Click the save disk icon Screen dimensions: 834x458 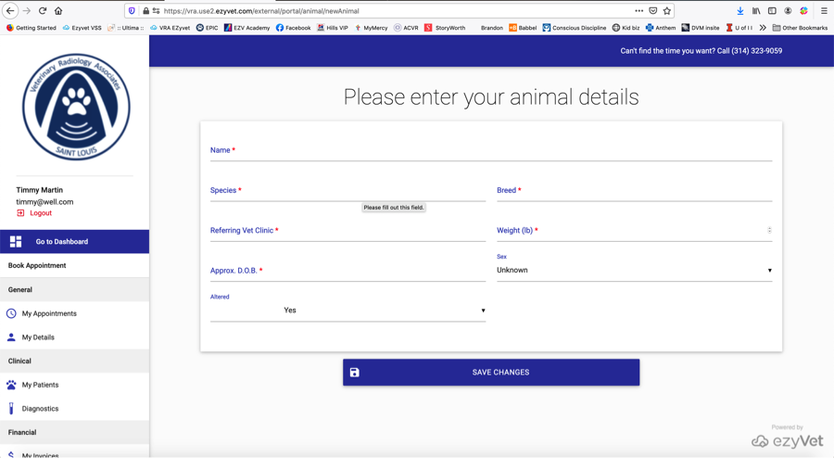(354, 372)
